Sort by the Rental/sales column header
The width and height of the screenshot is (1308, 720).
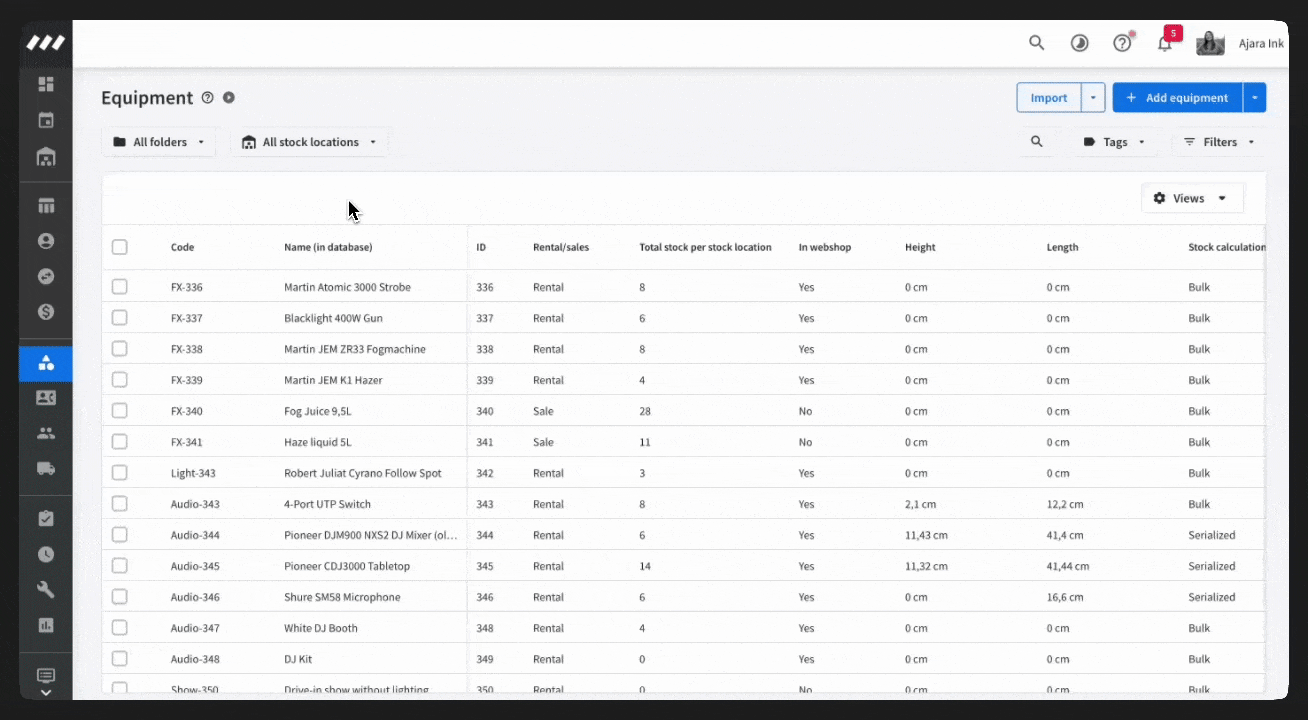click(561, 247)
